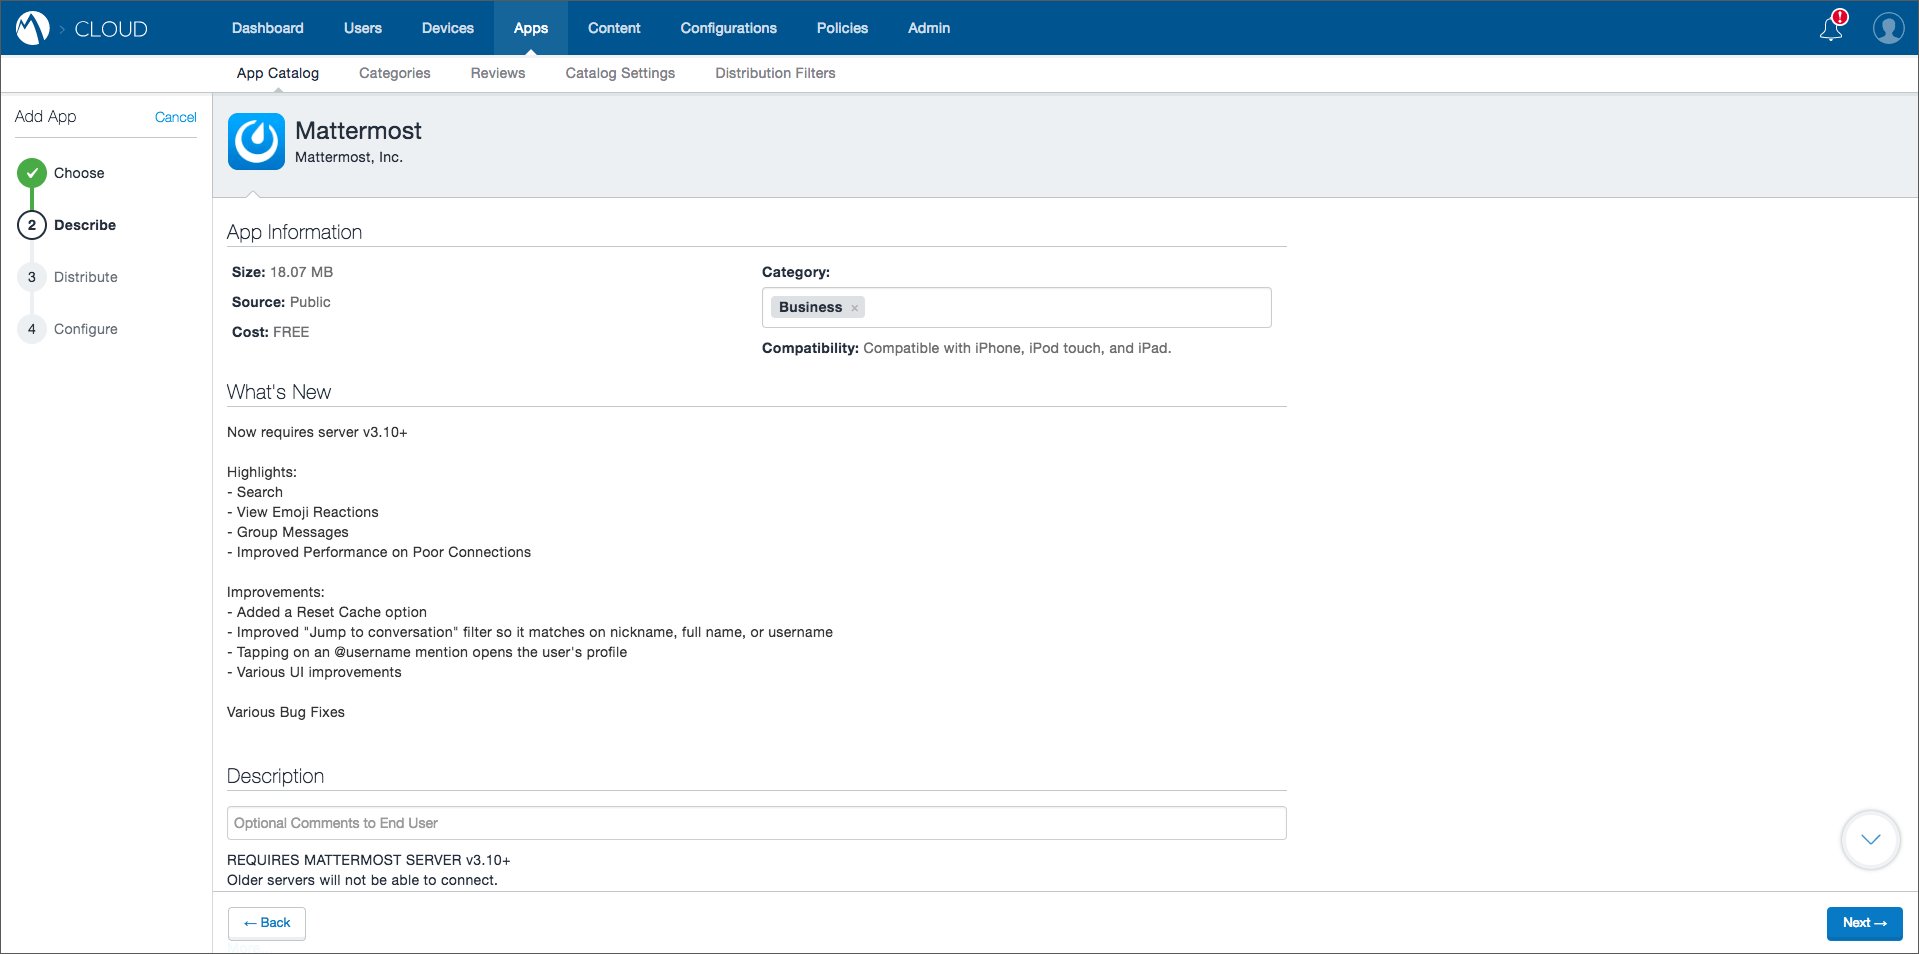Viewport: 1919px width, 954px height.
Task: Click the step 4 circle for Configure
Action: tap(32, 329)
